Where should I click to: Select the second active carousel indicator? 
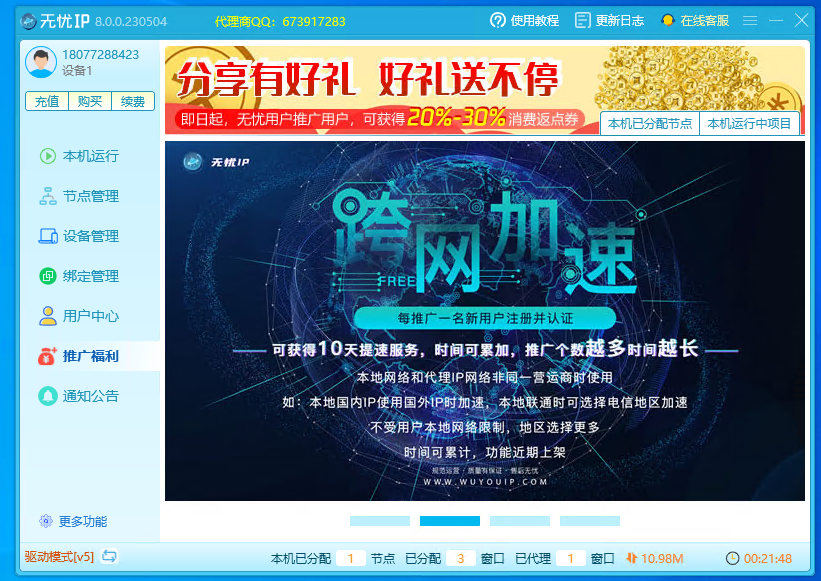coord(450,521)
